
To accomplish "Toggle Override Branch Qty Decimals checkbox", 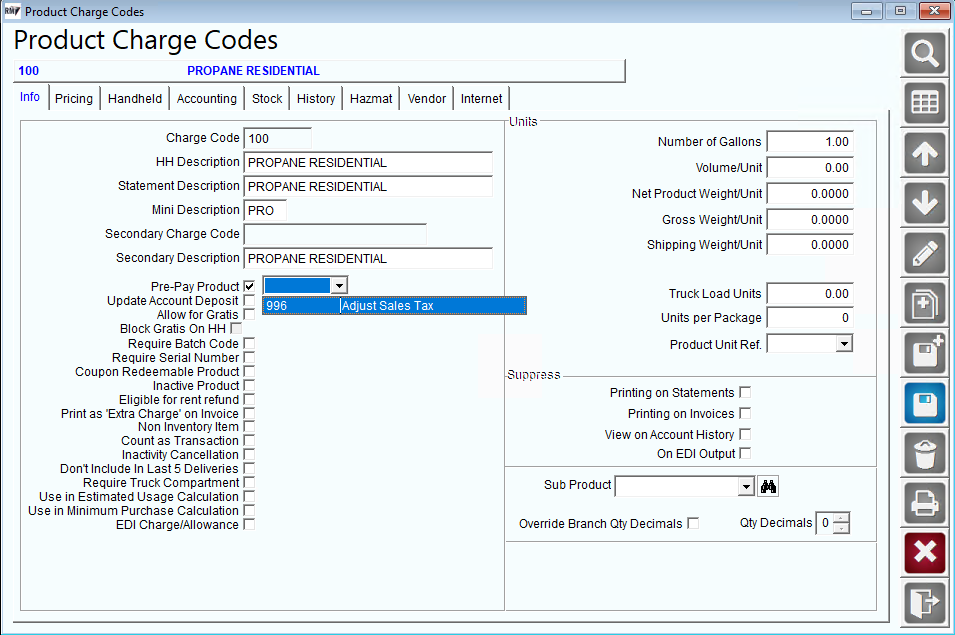I will pos(693,523).
